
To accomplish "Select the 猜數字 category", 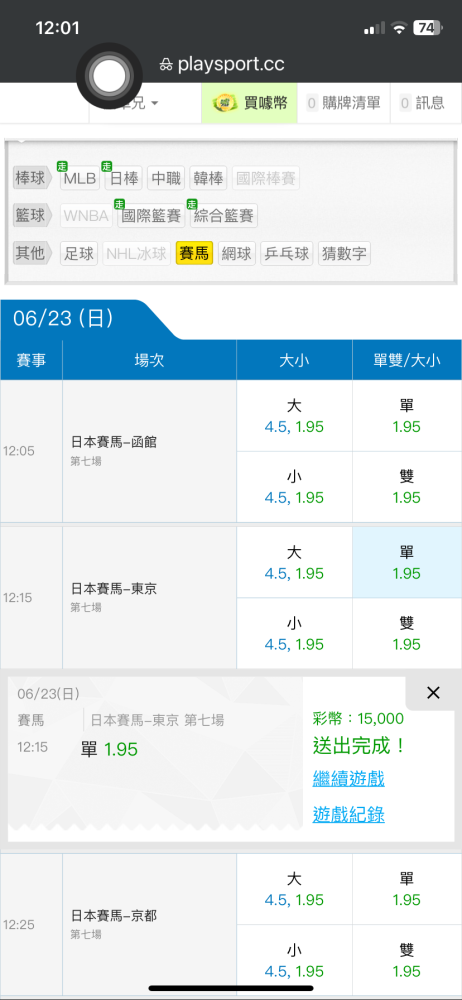I will (345, 253).
